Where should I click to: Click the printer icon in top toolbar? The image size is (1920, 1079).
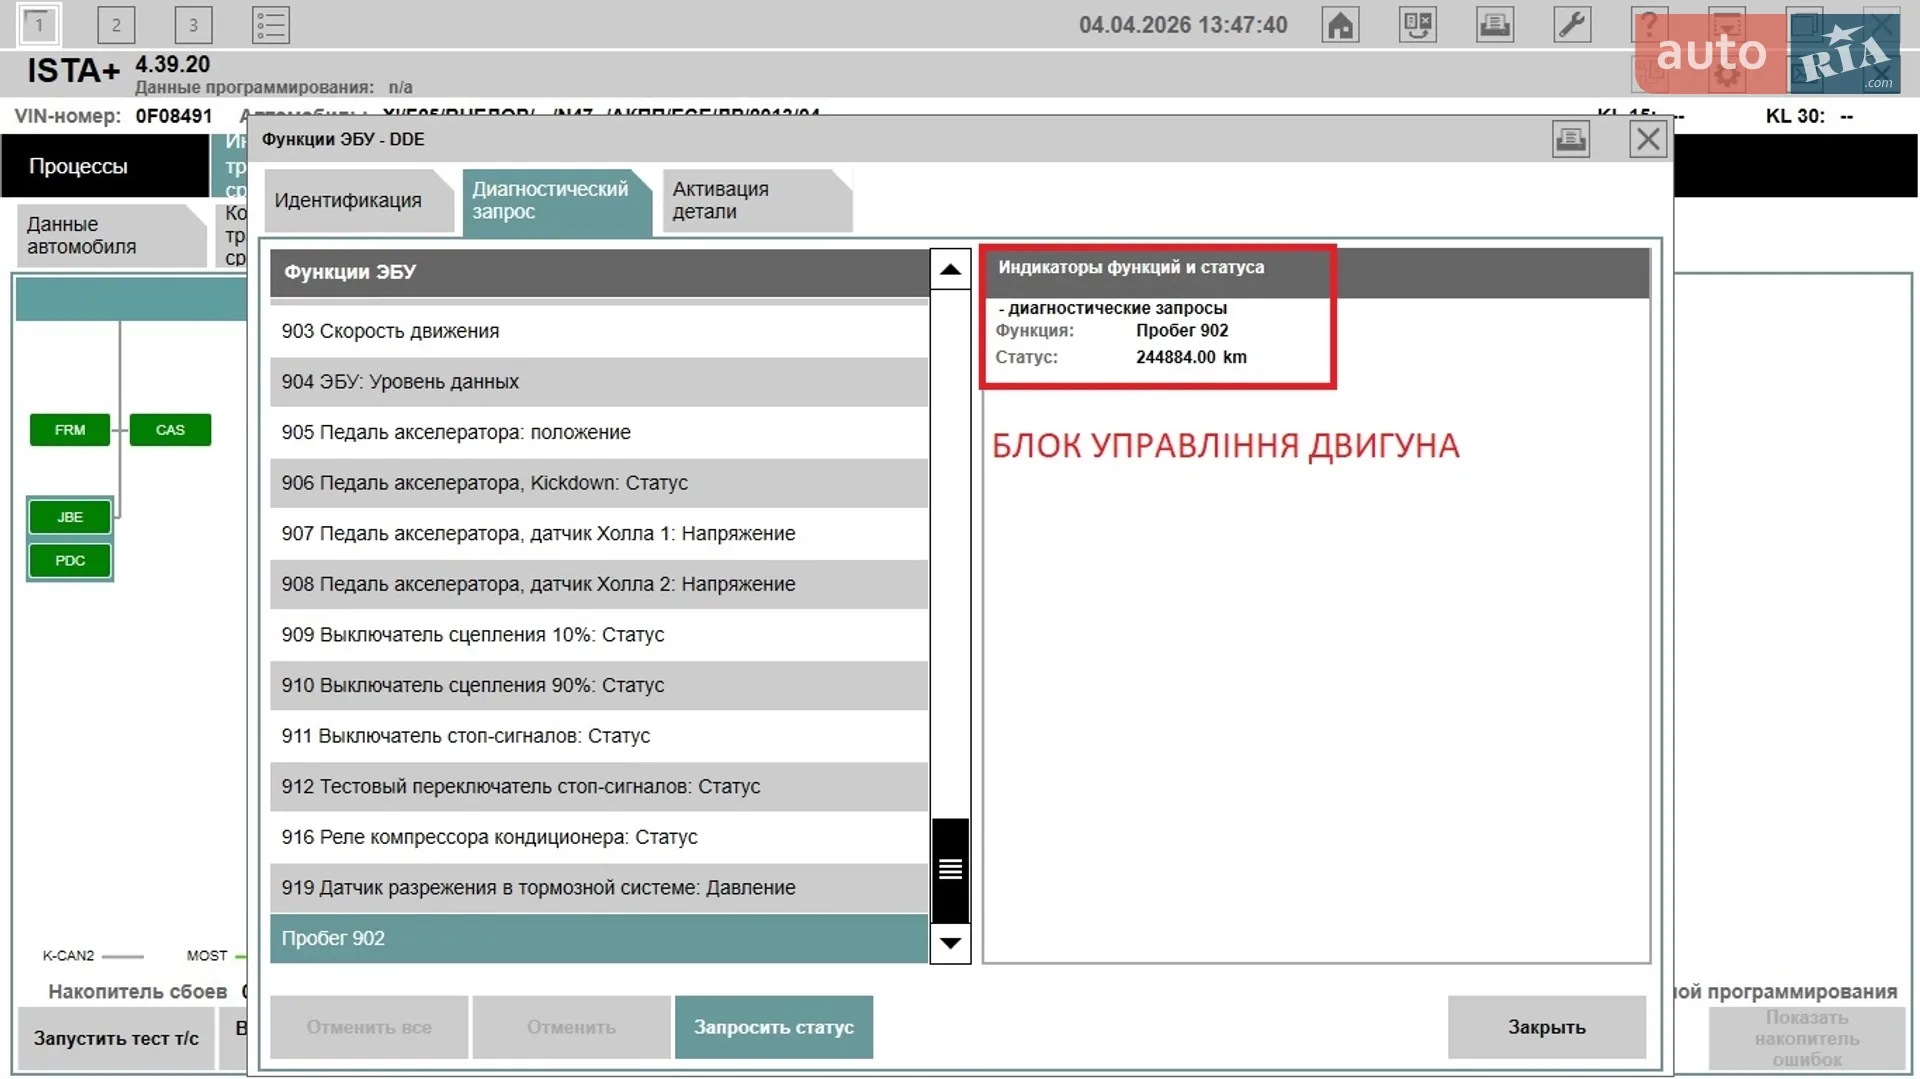coord(1495,25)
